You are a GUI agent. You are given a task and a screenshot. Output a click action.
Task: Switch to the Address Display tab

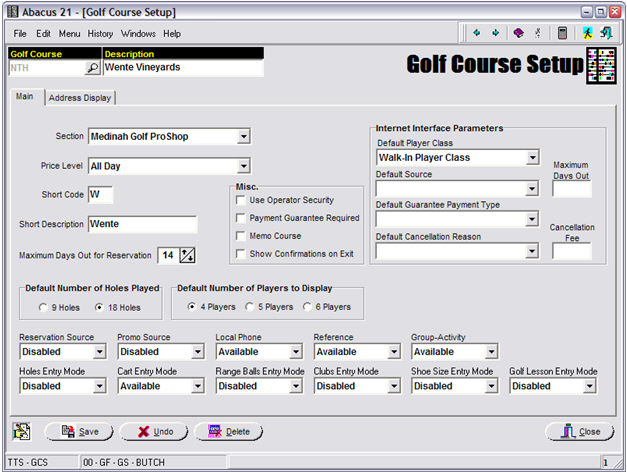80,98
